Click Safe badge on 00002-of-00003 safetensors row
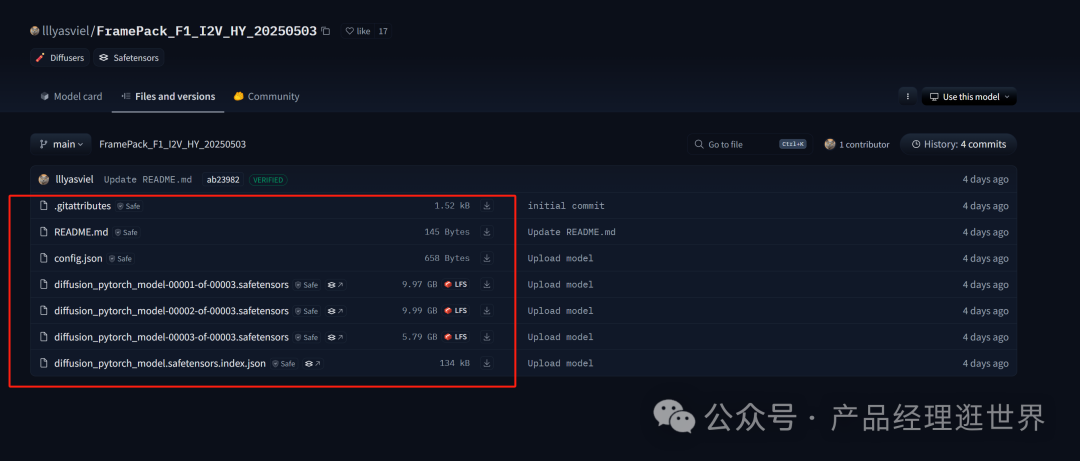The image size is (1080, 461). (x=307, y=311)
